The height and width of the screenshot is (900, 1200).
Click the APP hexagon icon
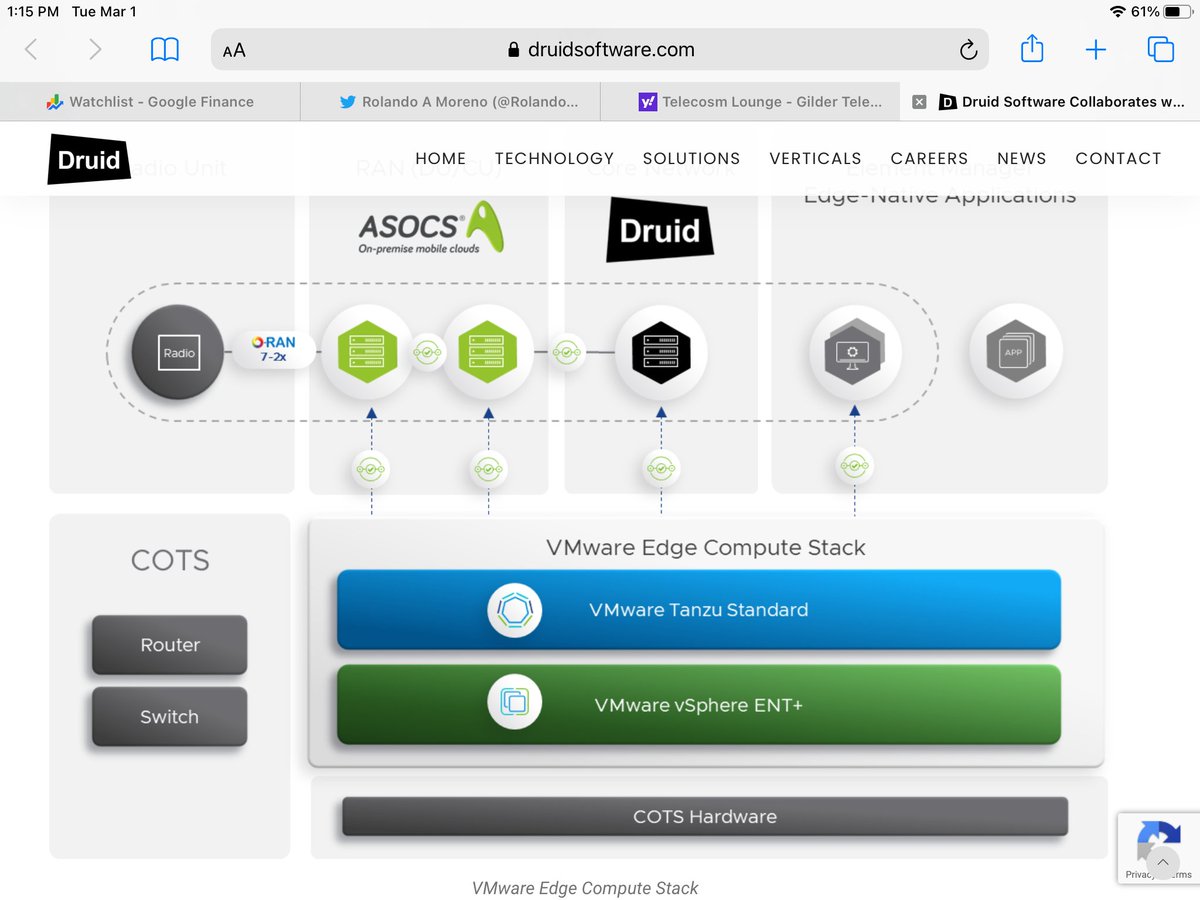(1015, 352)
